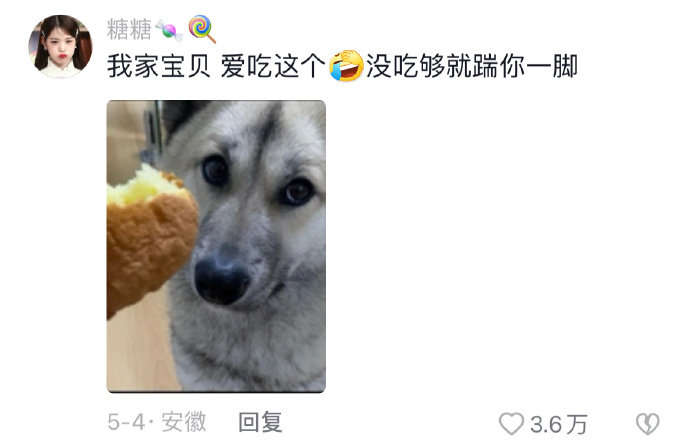Image resolution: width=690 pixels, height=448 pixels.
Task: Click the dog's chest fur in photo
Action: click(246, 352)
